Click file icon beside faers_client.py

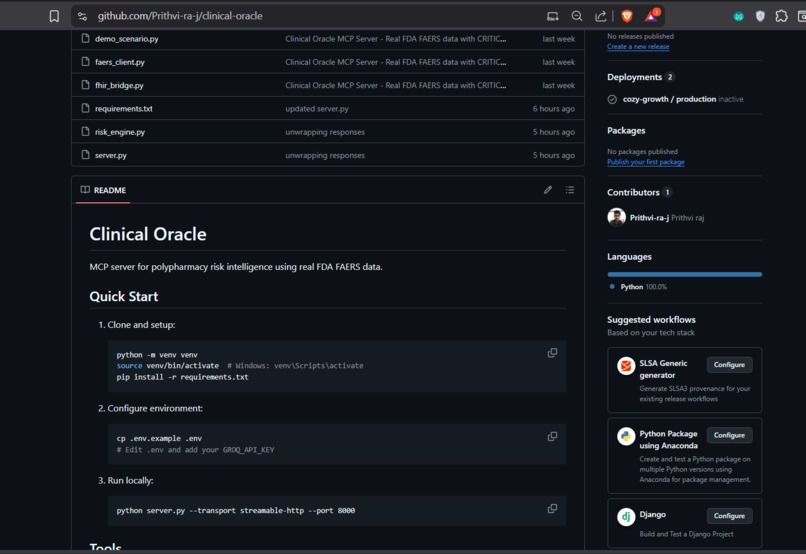(85, 62)
